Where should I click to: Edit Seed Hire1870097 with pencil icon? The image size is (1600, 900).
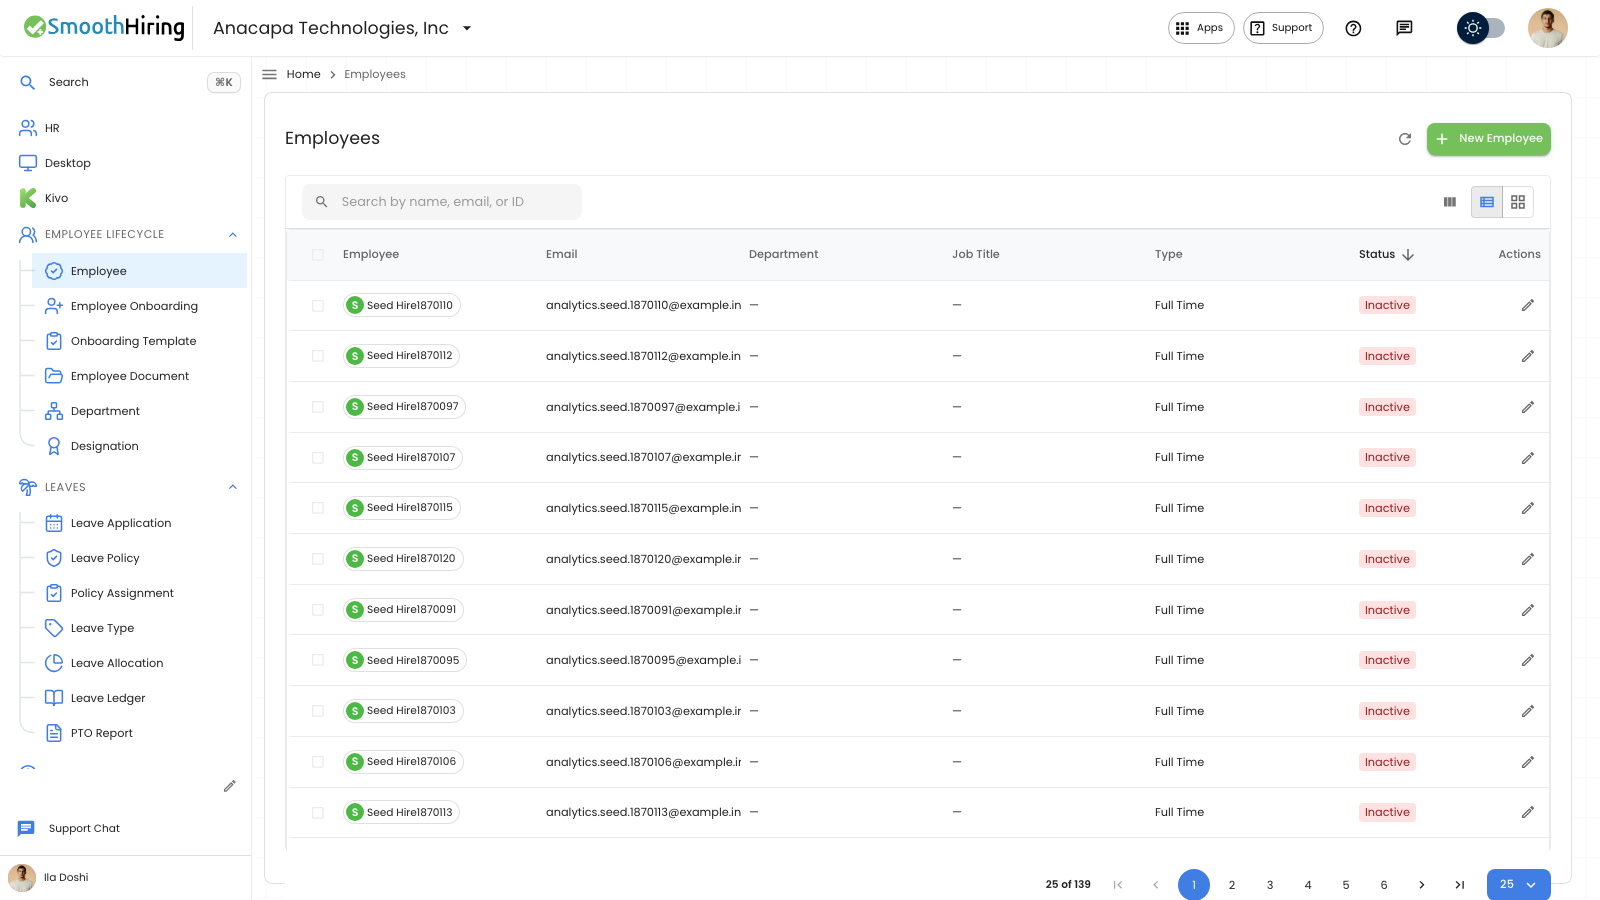point(1528,407)
